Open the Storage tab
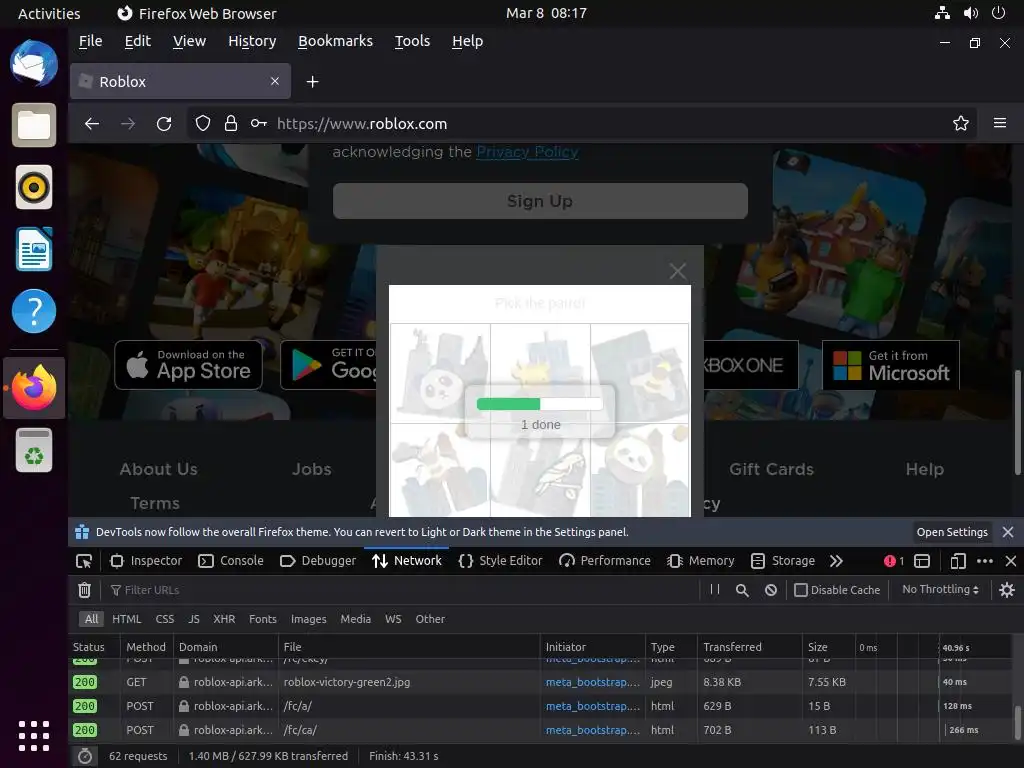1024x768 pixels. [x=783, y=561]
